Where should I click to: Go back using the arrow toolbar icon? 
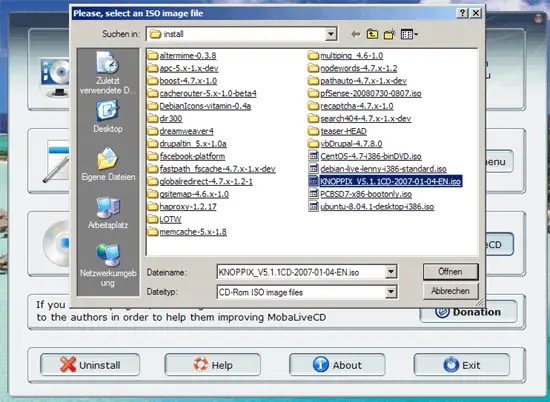pyautogui.click(x=356, y=34)
